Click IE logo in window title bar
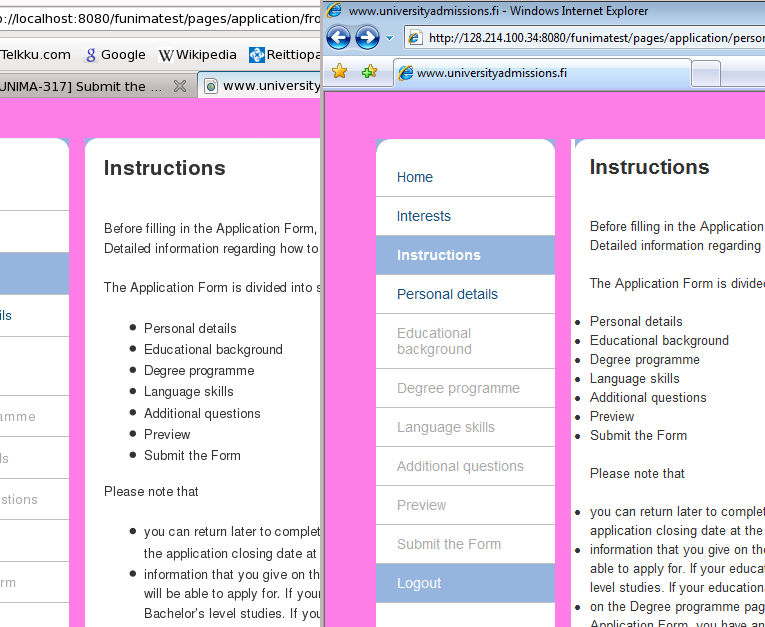Screen dimensions: 765x627 334,10
